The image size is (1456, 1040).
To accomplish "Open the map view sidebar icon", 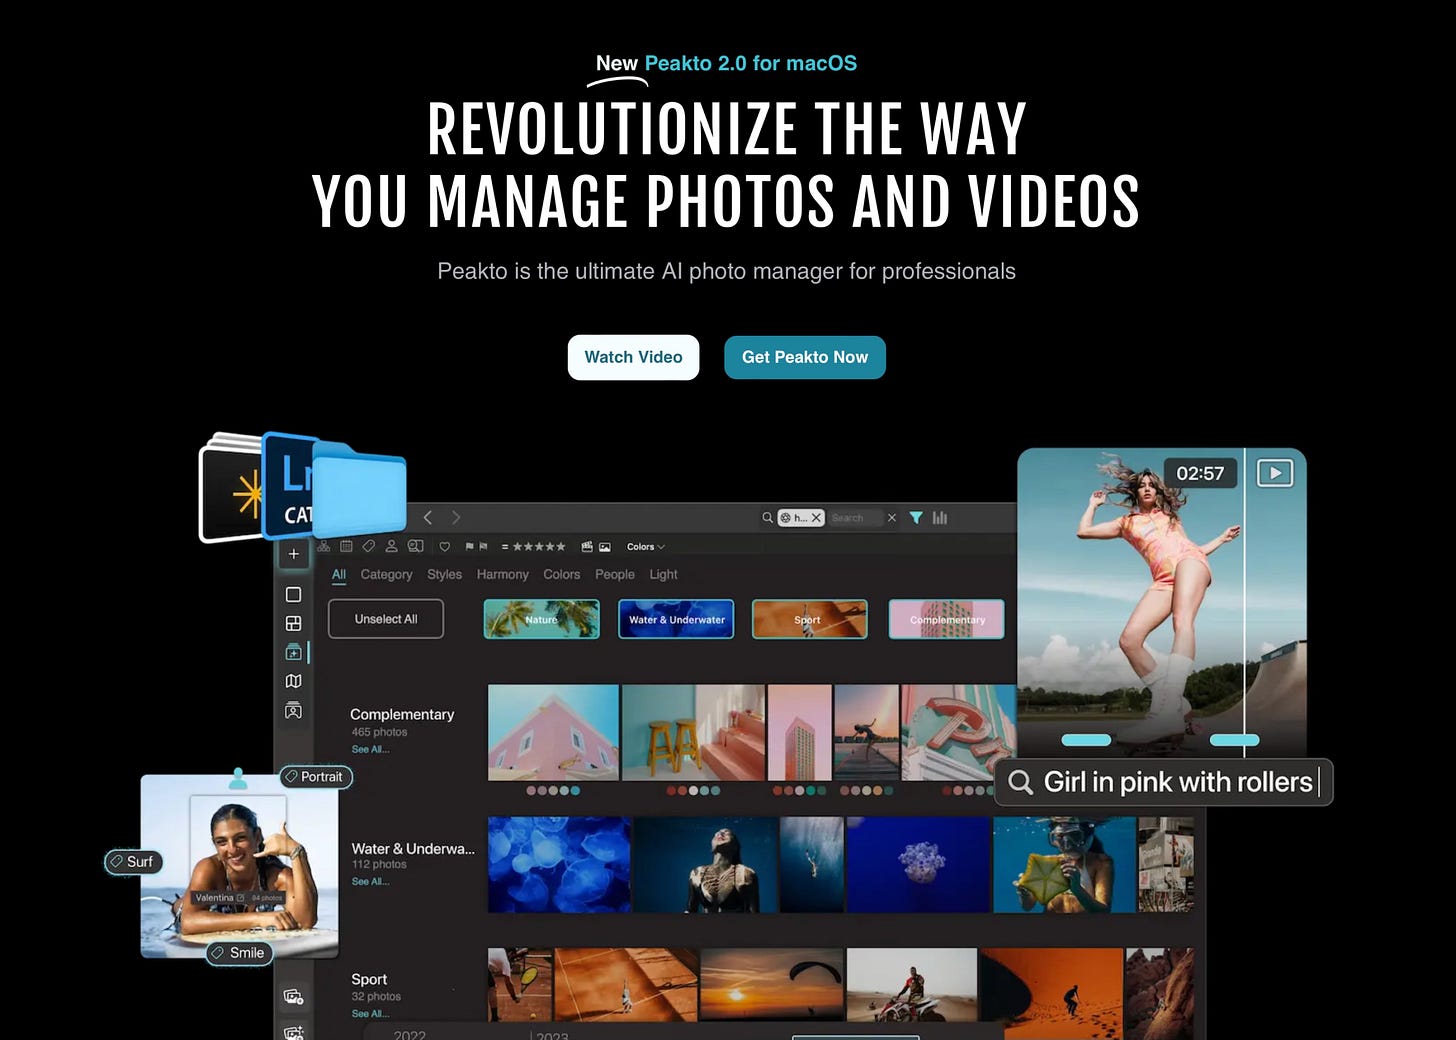I will 293,681.
